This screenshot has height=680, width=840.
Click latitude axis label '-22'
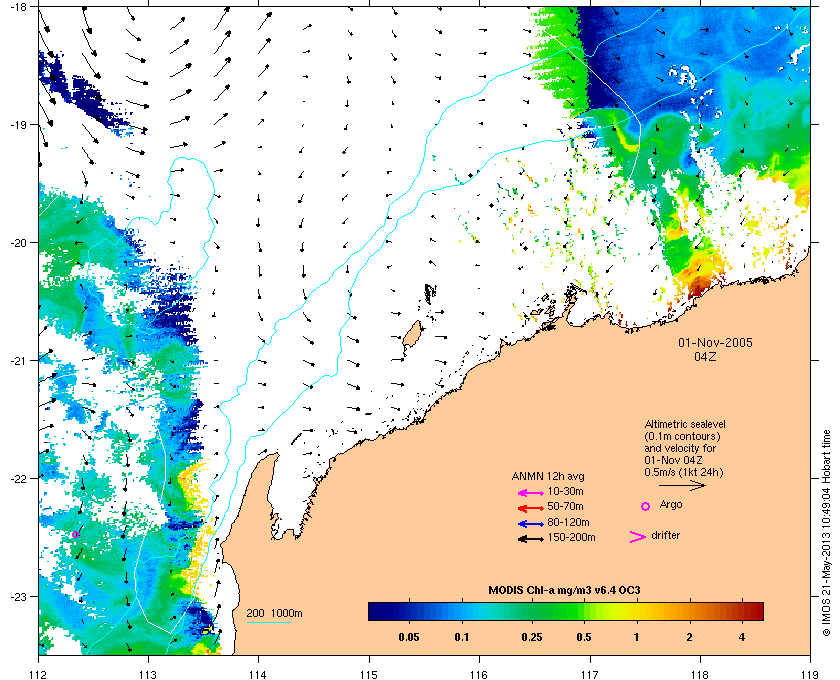point(17,478)
